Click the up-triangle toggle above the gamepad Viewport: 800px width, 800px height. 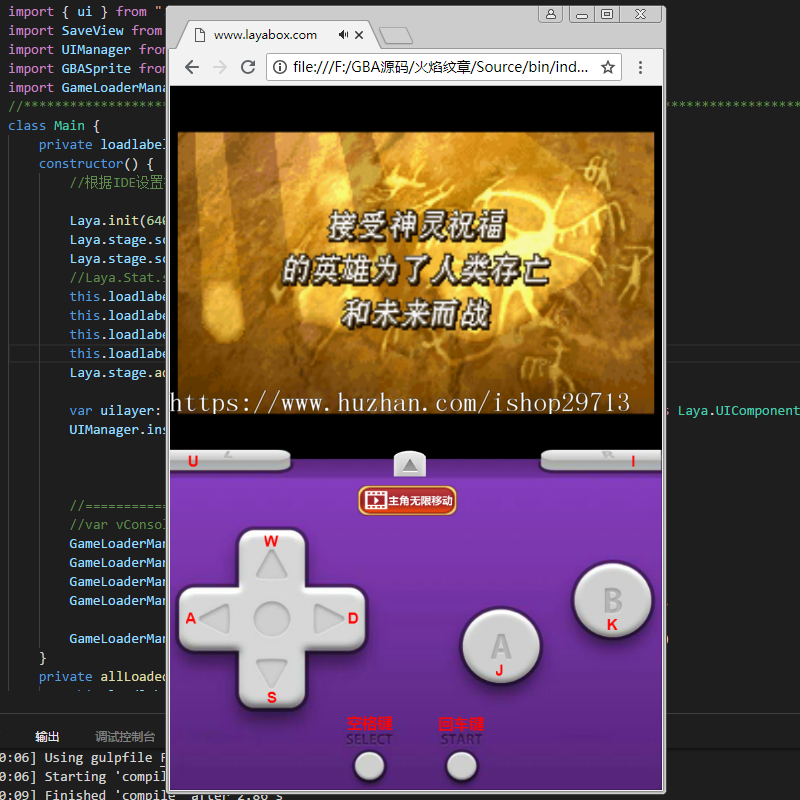[x=410, y=464]
